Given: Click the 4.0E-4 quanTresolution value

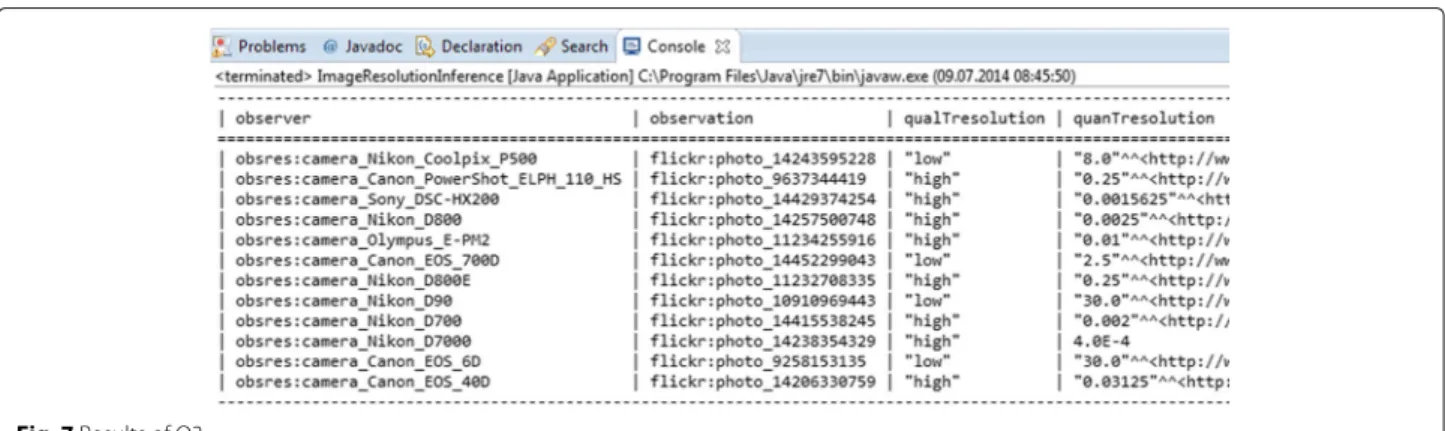Looking at the screenshot, I should [1103, 341].
